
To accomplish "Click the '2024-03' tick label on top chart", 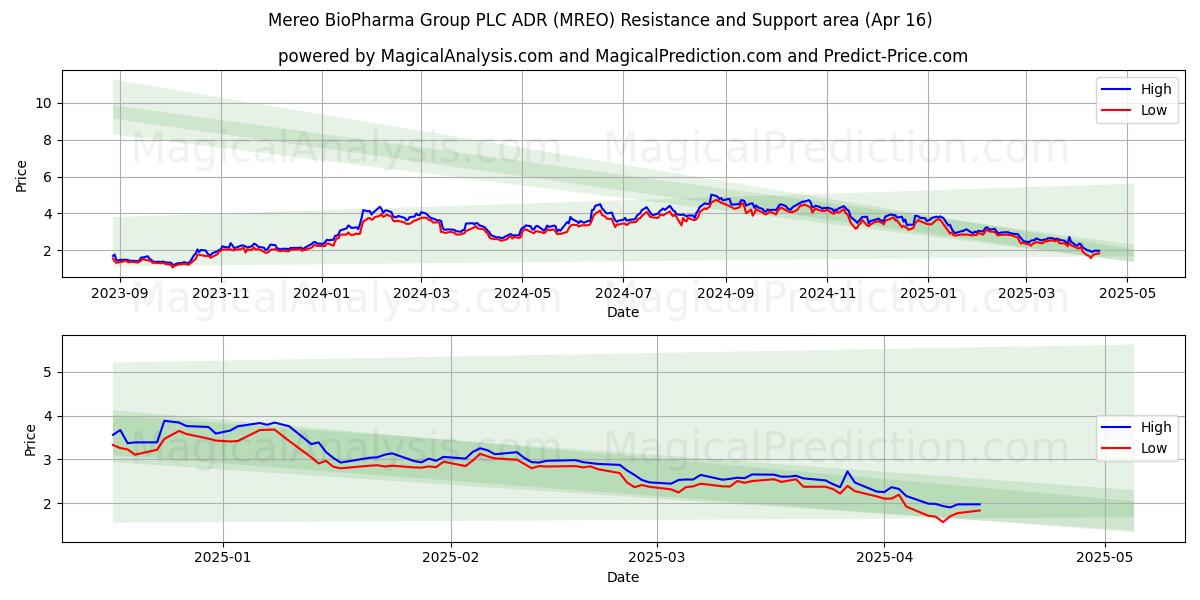I will [x=420, y=294].
